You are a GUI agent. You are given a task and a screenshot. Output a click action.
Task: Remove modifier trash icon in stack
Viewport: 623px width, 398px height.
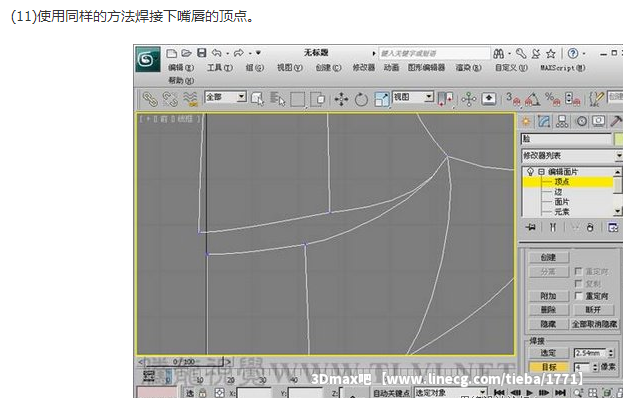tap(590, 228)
